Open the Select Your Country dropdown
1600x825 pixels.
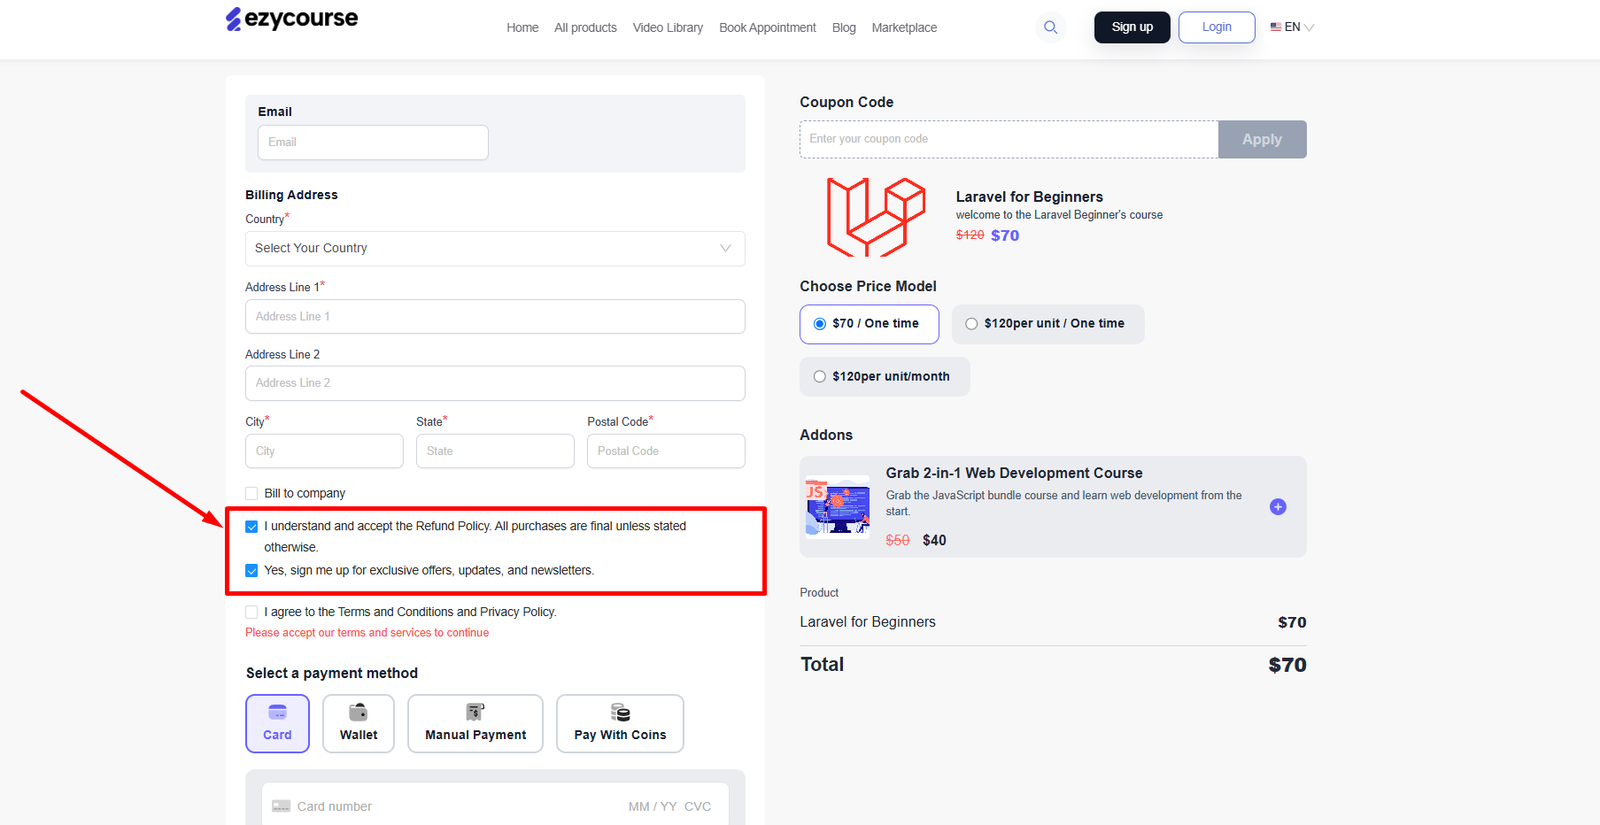pyautogui.click(x=495, y=249)
